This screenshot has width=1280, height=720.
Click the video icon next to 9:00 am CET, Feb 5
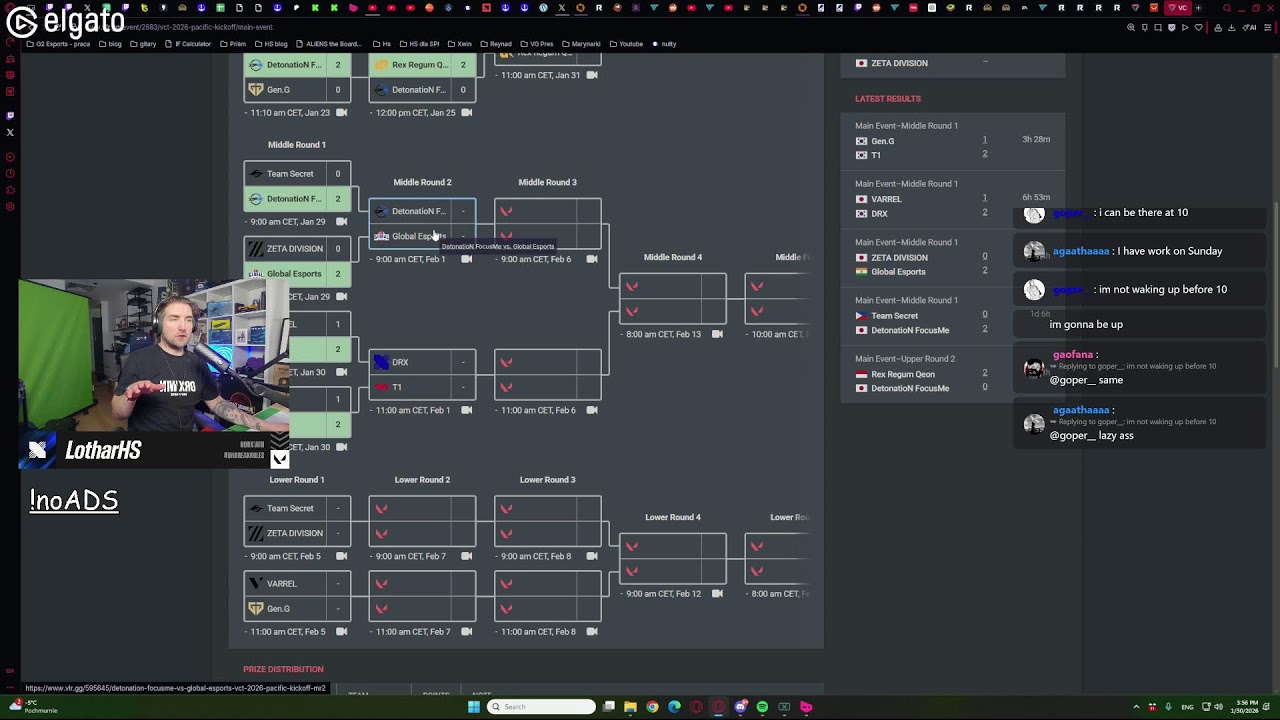[342, 556]
